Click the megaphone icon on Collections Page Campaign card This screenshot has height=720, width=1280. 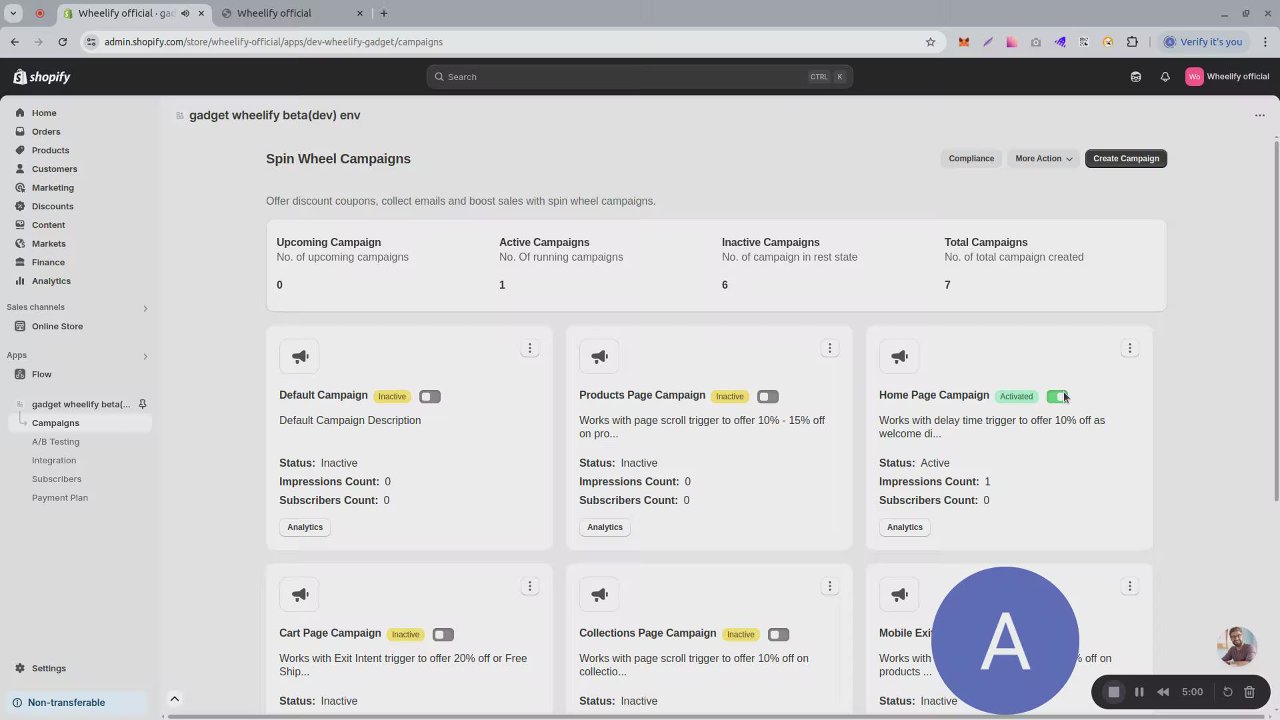(599, 594)
